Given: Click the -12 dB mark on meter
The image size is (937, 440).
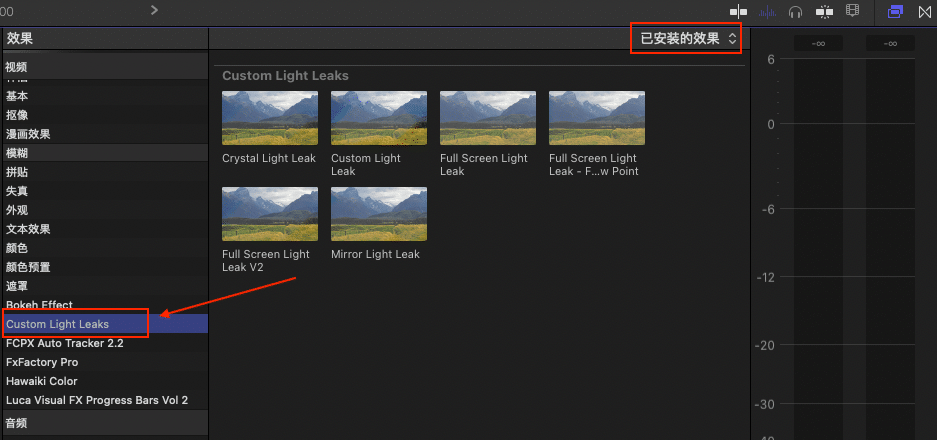Looking at the screenshot, I should (765, 277).
